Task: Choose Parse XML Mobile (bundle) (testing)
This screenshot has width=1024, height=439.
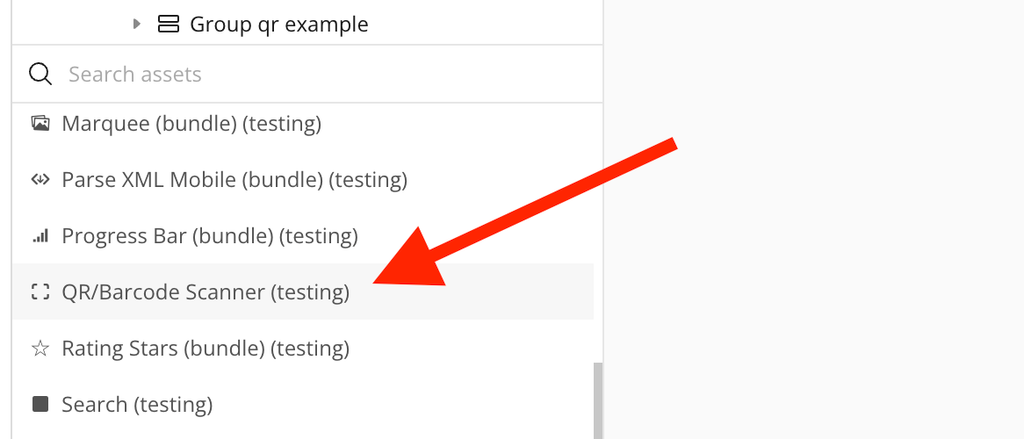Action: coord(234,180)
